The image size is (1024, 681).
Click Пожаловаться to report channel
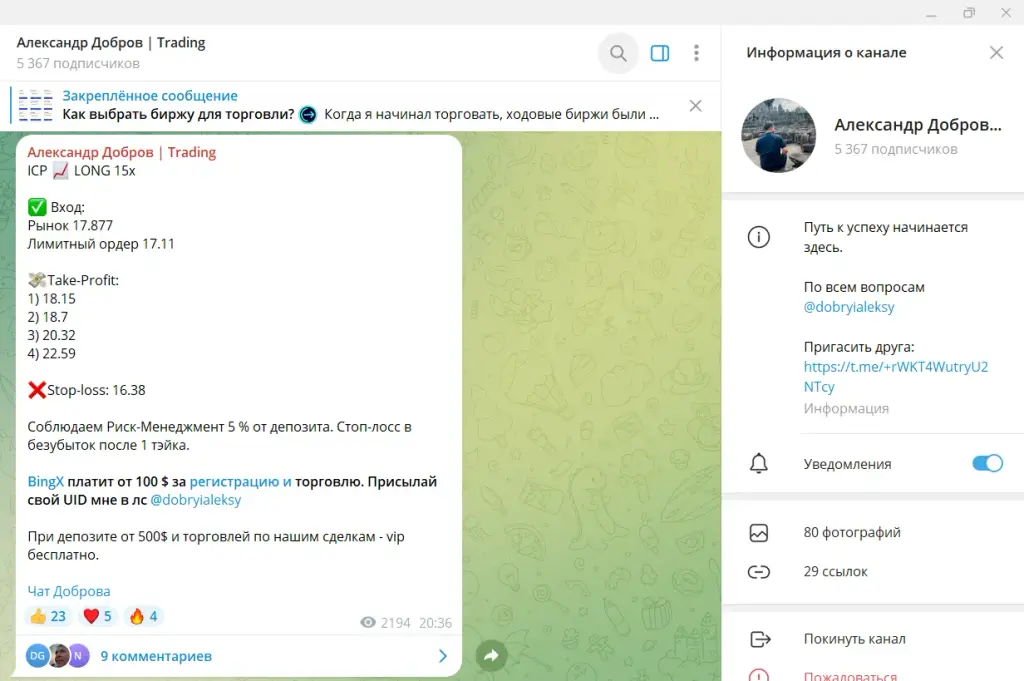coord(850,675)
